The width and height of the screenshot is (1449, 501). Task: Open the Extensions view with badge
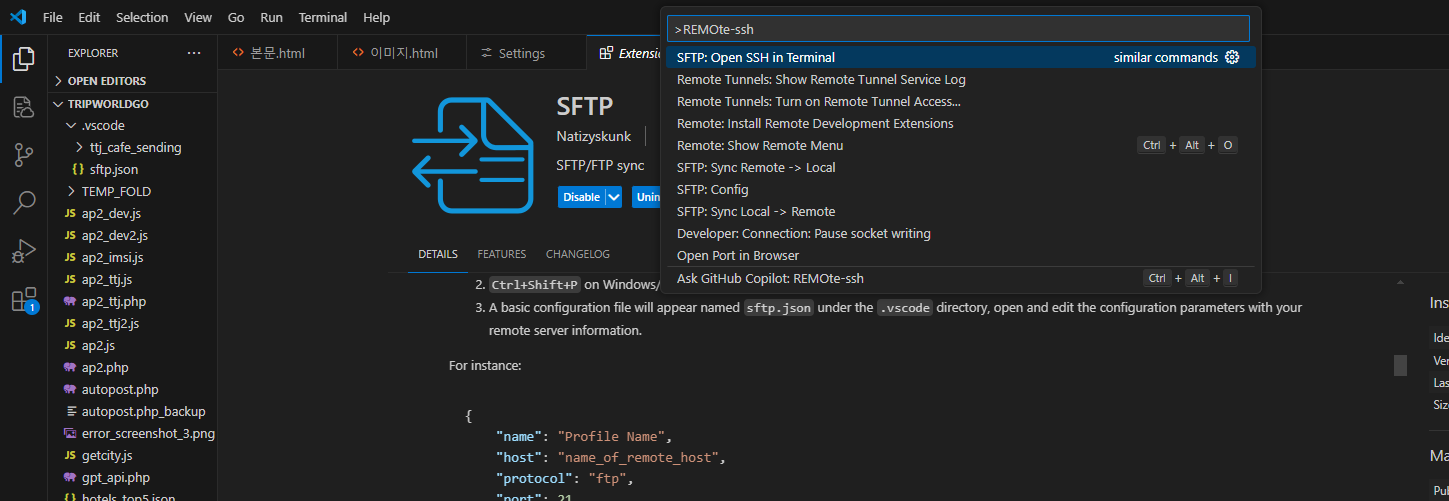[x=23, y=300]
